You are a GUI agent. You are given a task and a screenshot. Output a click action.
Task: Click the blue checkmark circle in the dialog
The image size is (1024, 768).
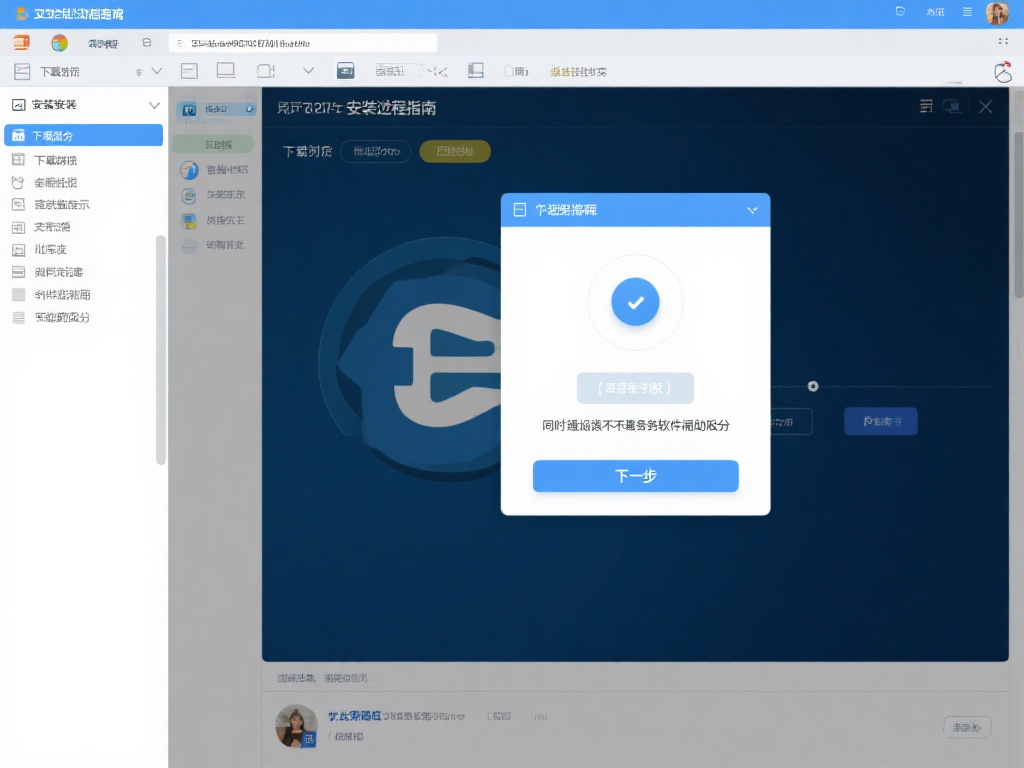pyautogui.click(x=635, y=301)
